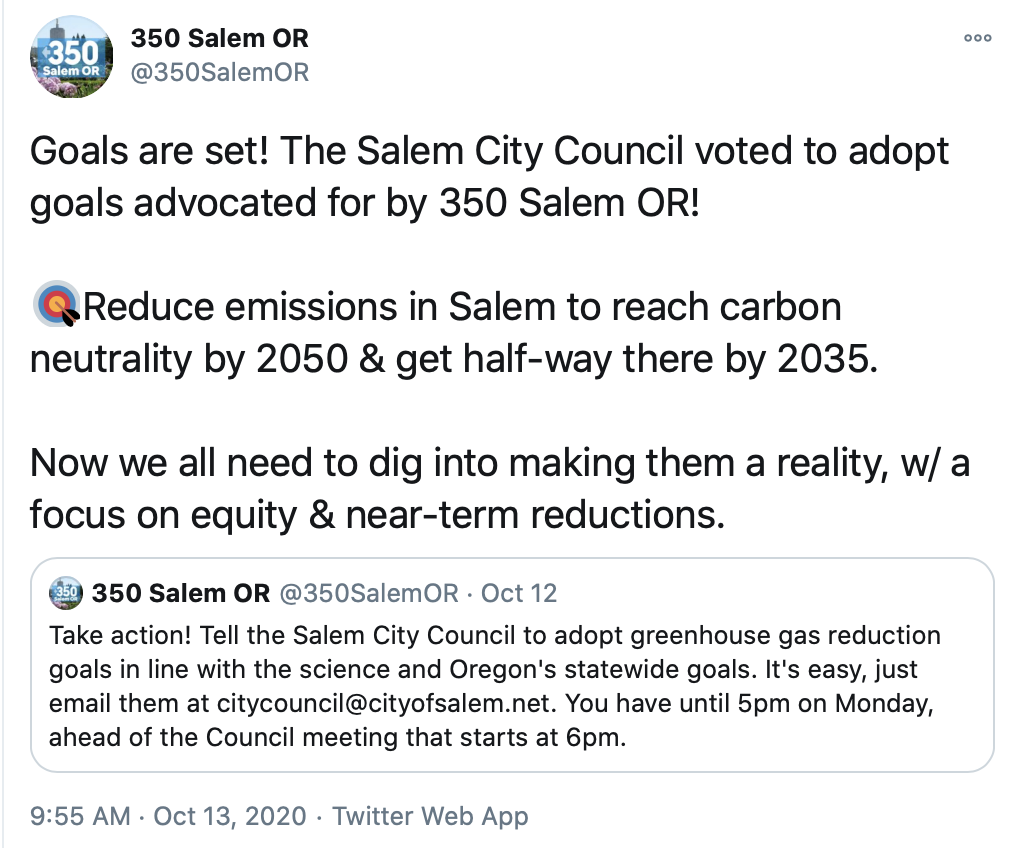Screen dimensions: 1016x848
Task: Click the @350SalemOR handle inside the quoted tweet
Action: pyautogui.click(x=368, y=593)
